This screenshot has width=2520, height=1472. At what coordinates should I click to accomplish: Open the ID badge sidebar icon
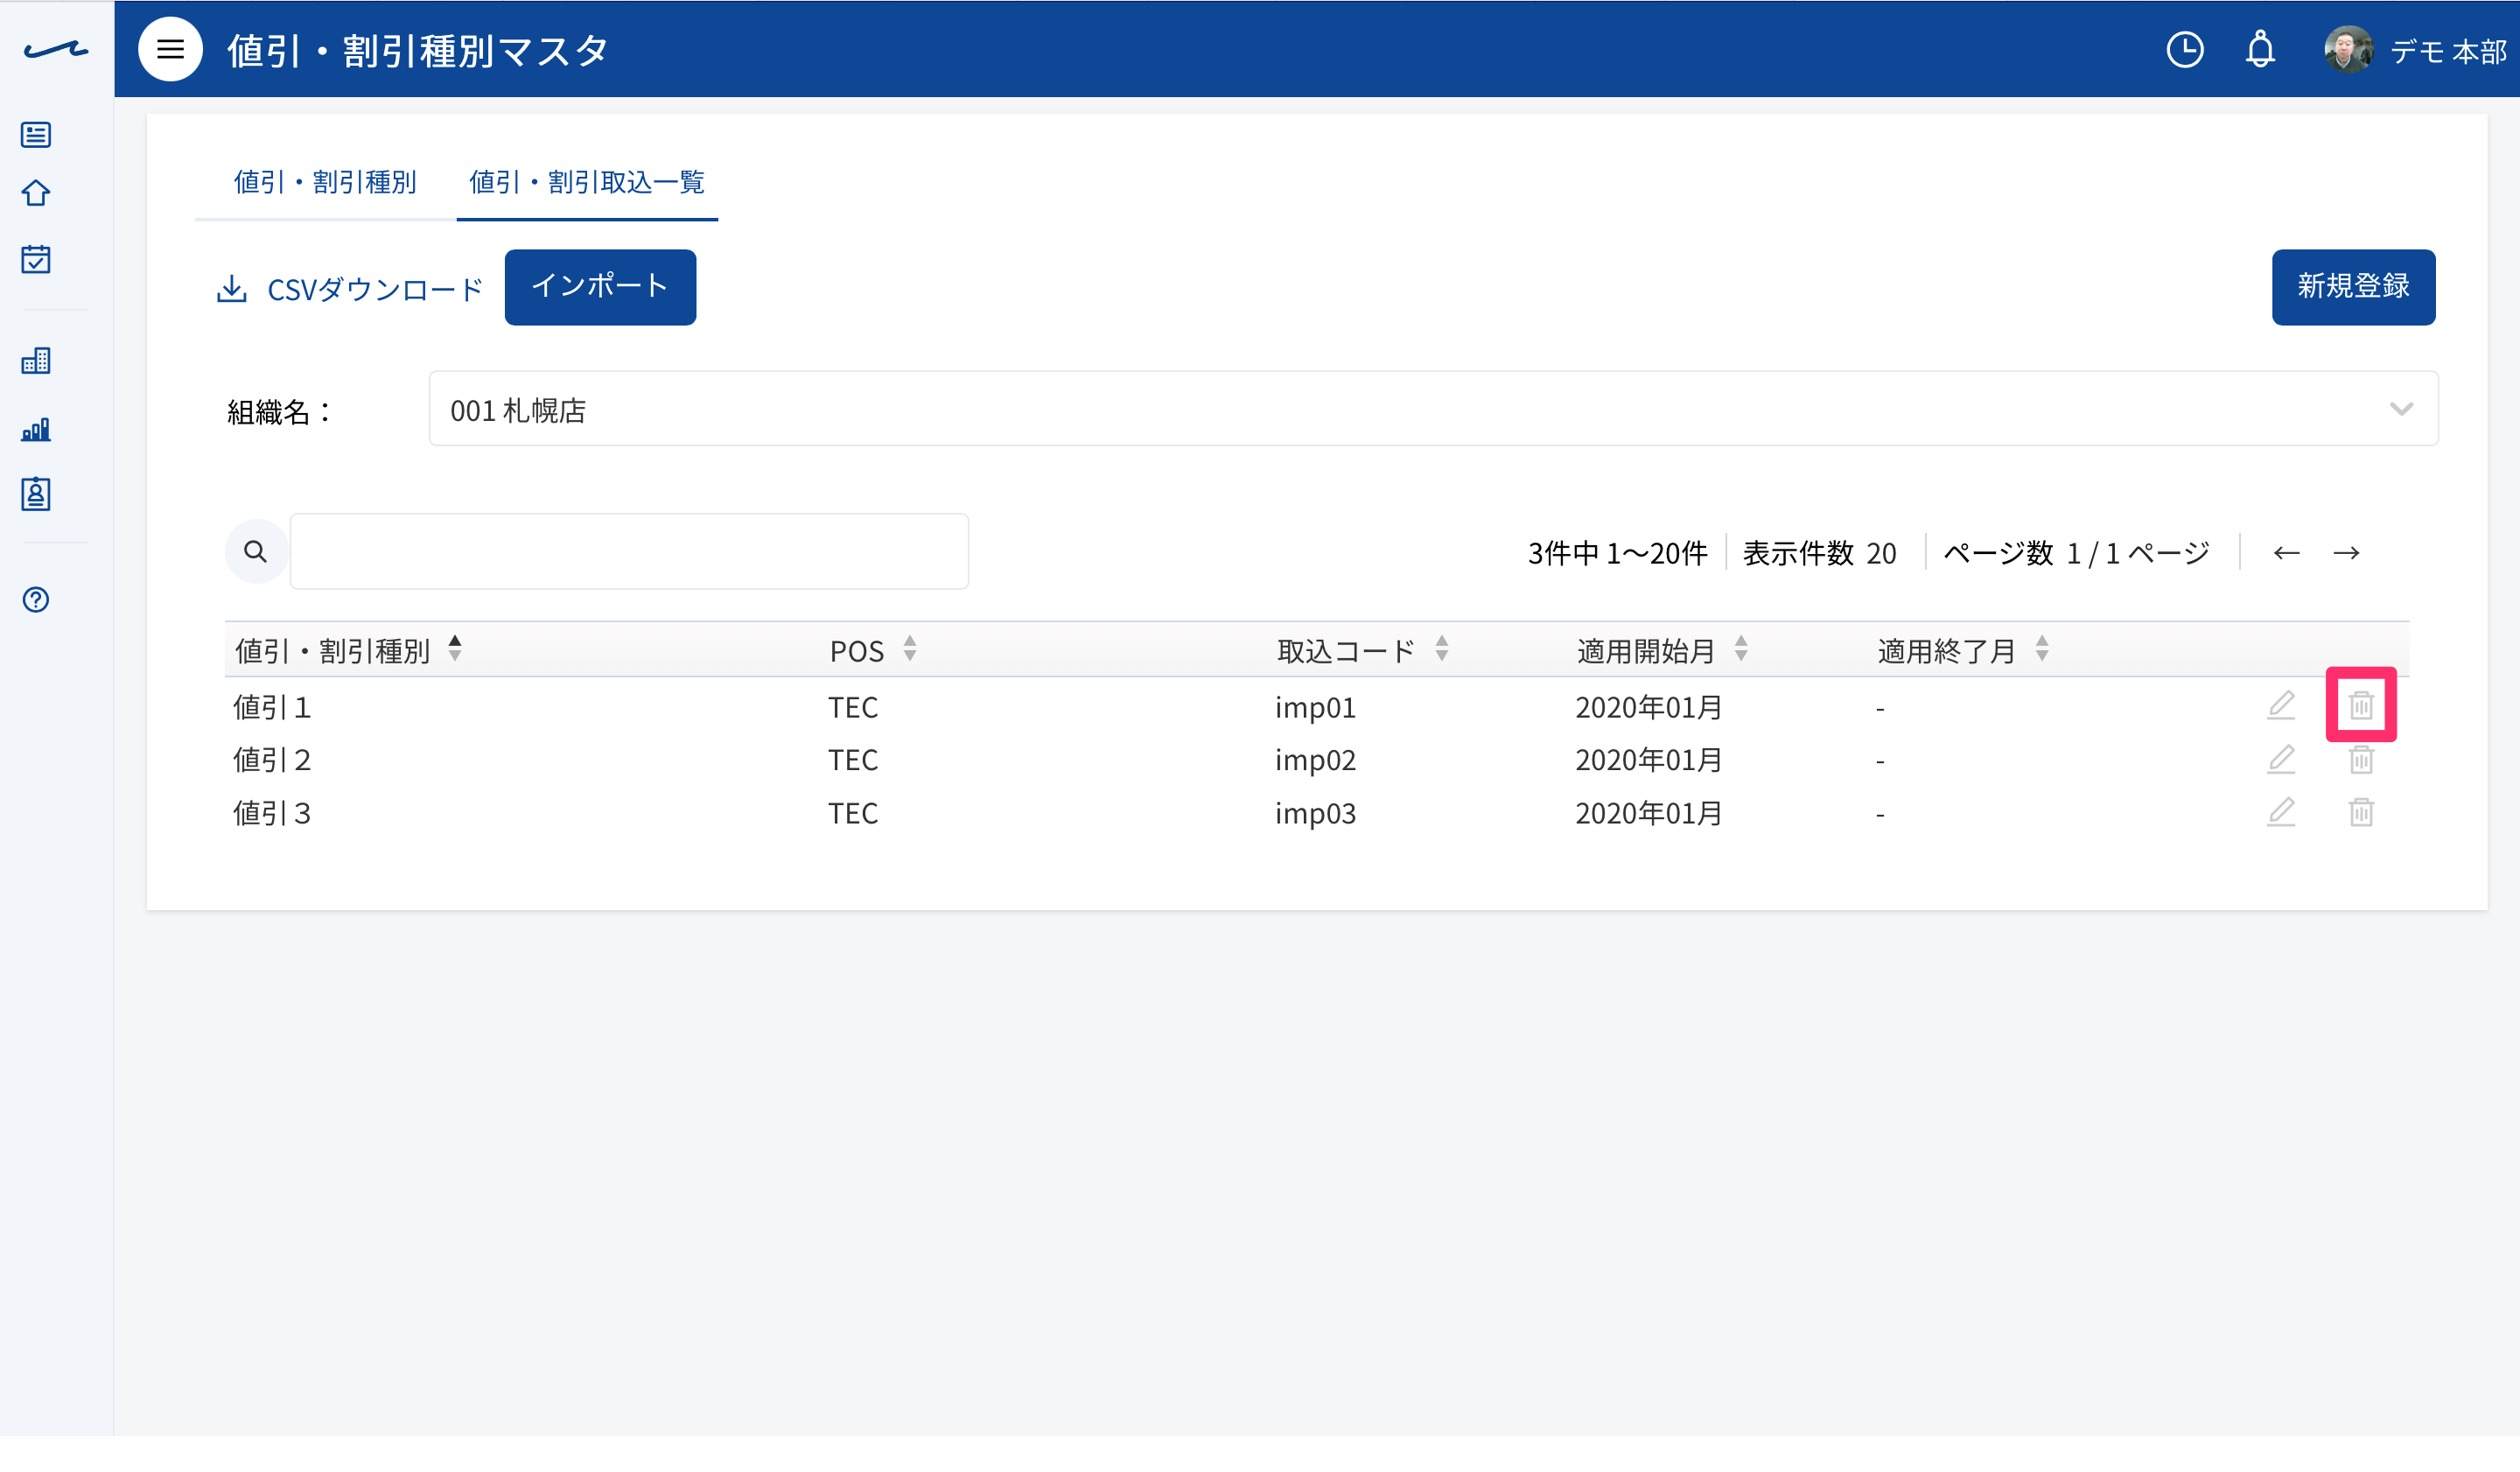click(36, 494)
